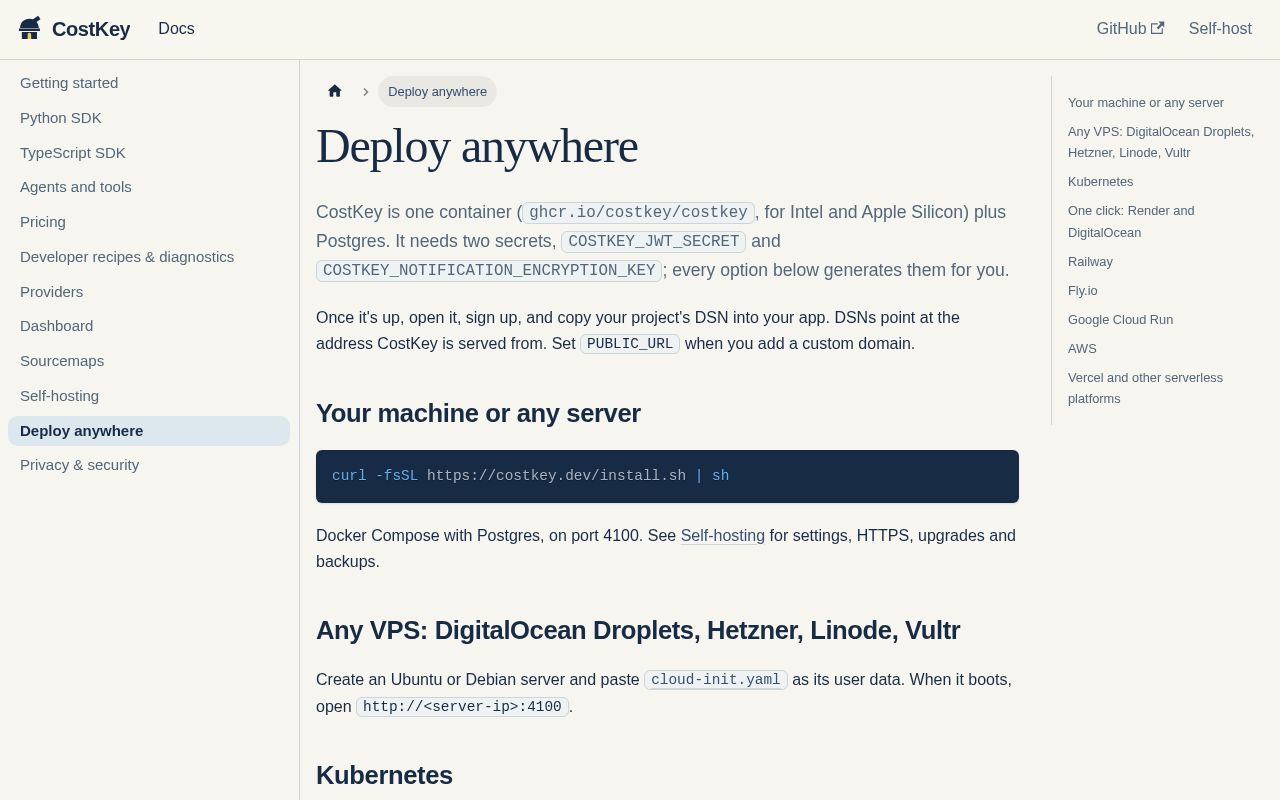Jump to Kubernetes in table of contents
The height and width of the screenshot is (800, 1280).
(1100, 182)
